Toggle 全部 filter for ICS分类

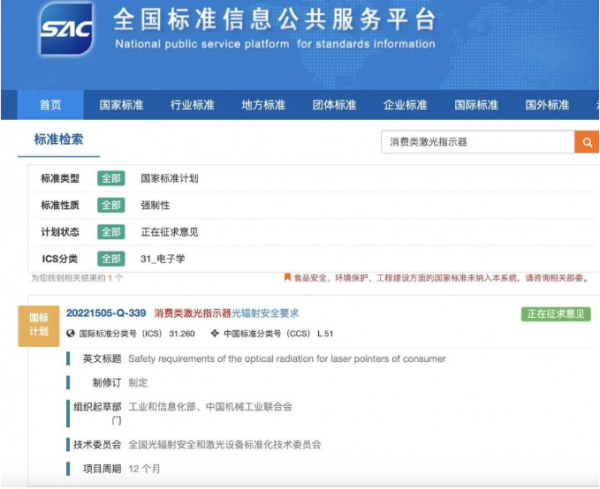(110, 259)
